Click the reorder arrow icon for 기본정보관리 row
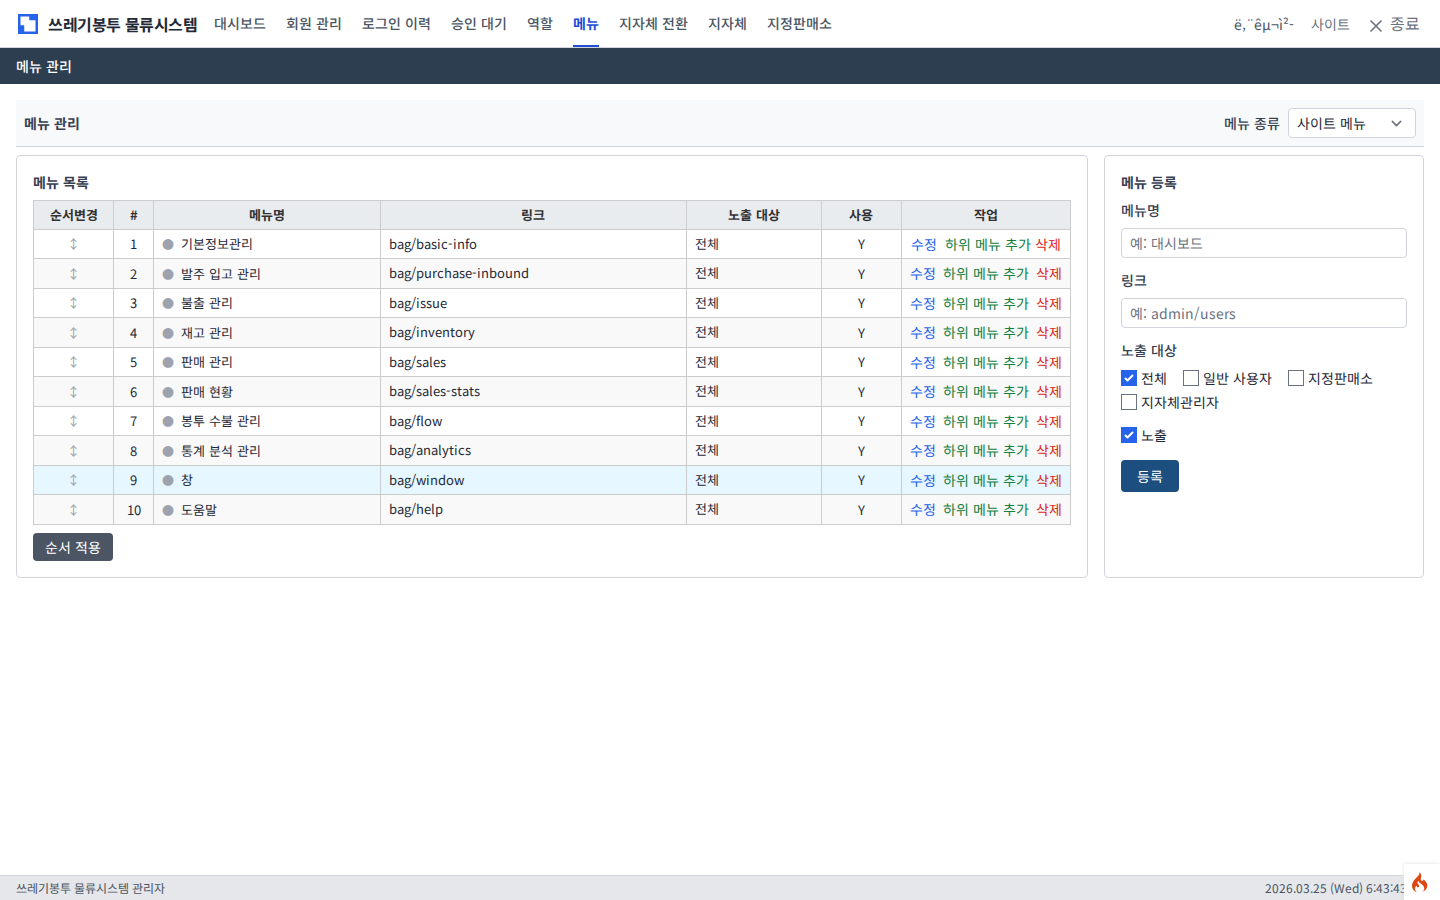The height and width of the screenshot is (900, 1440). [x=73, y=244]
